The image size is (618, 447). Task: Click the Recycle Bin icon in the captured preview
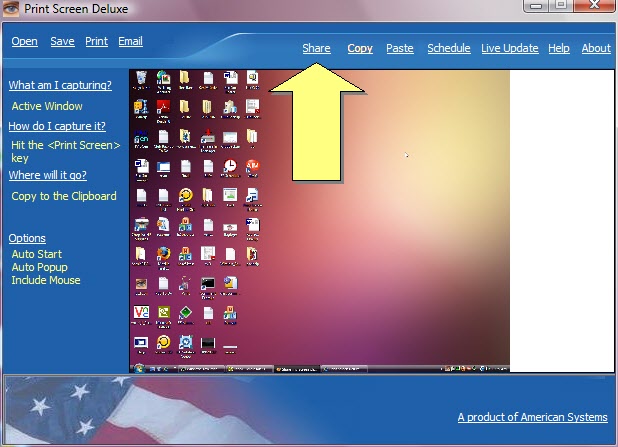(x=141, y=77)
